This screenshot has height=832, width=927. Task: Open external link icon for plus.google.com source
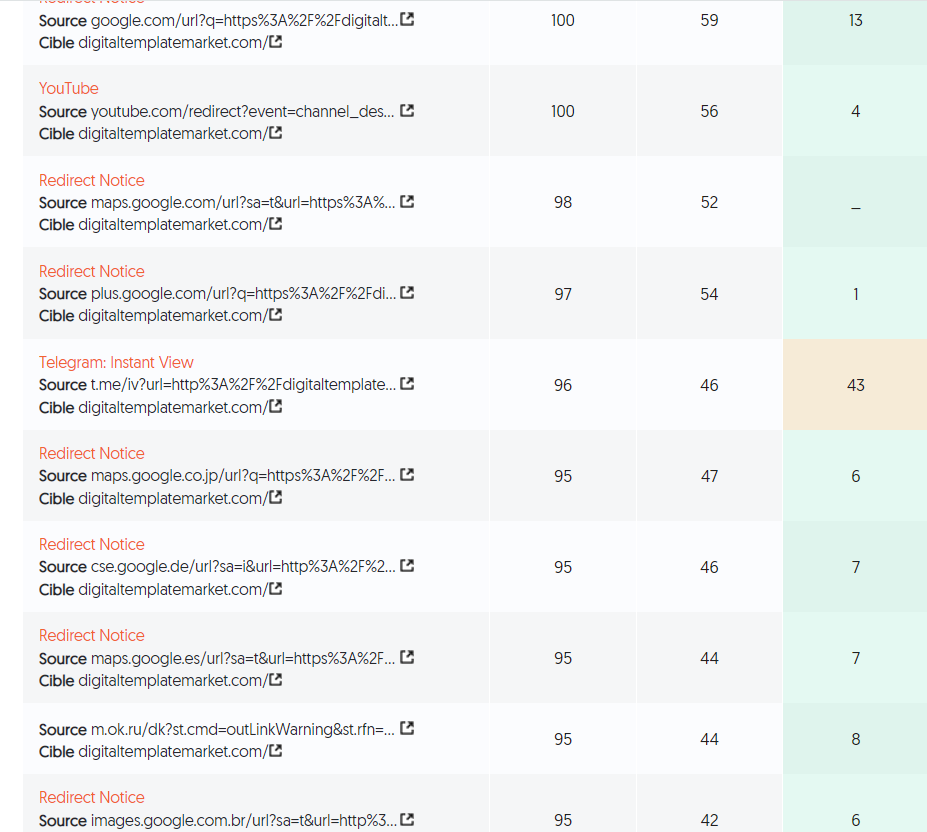407,293
